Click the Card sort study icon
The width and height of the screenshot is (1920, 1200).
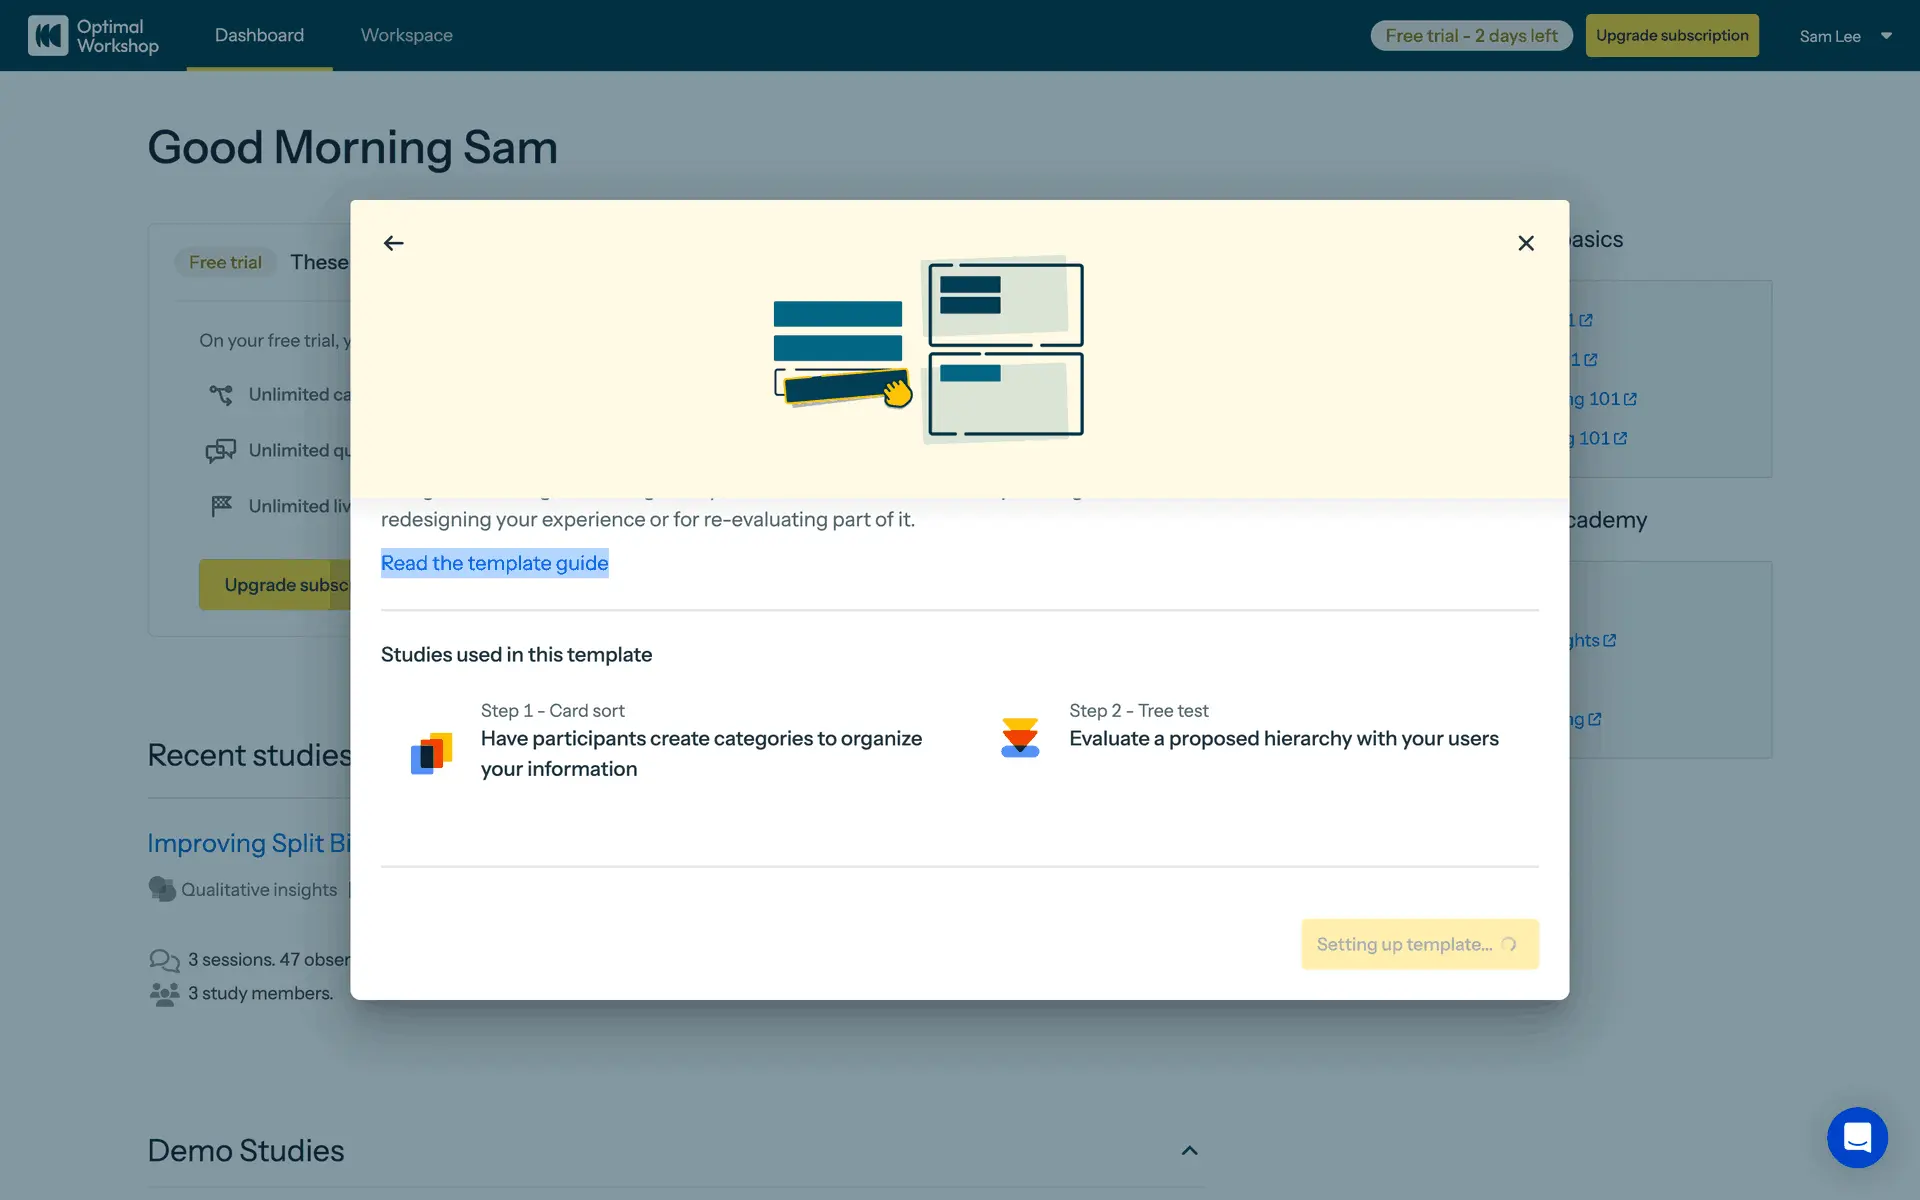[431, 753]
